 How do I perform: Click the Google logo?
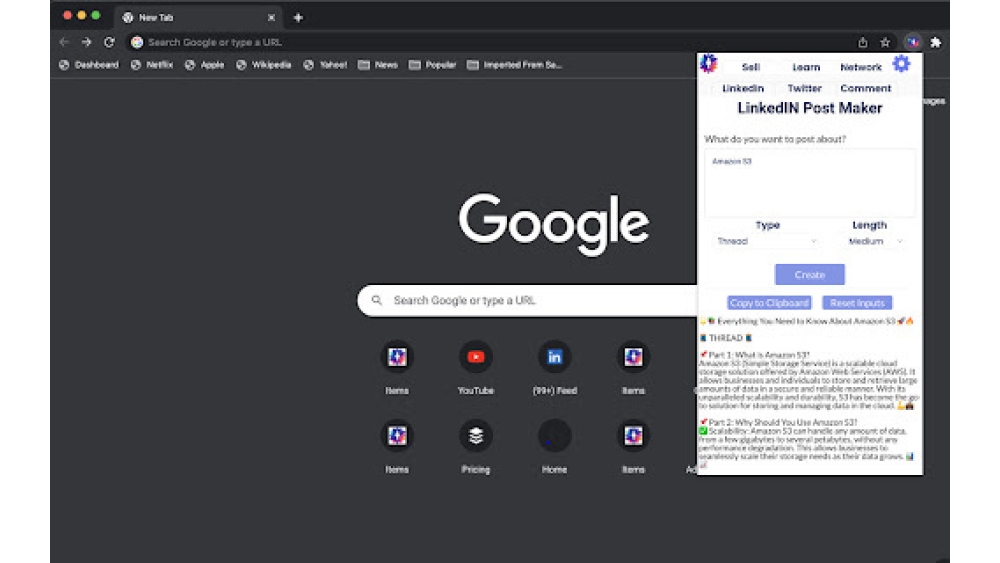(x=554, y=224)
